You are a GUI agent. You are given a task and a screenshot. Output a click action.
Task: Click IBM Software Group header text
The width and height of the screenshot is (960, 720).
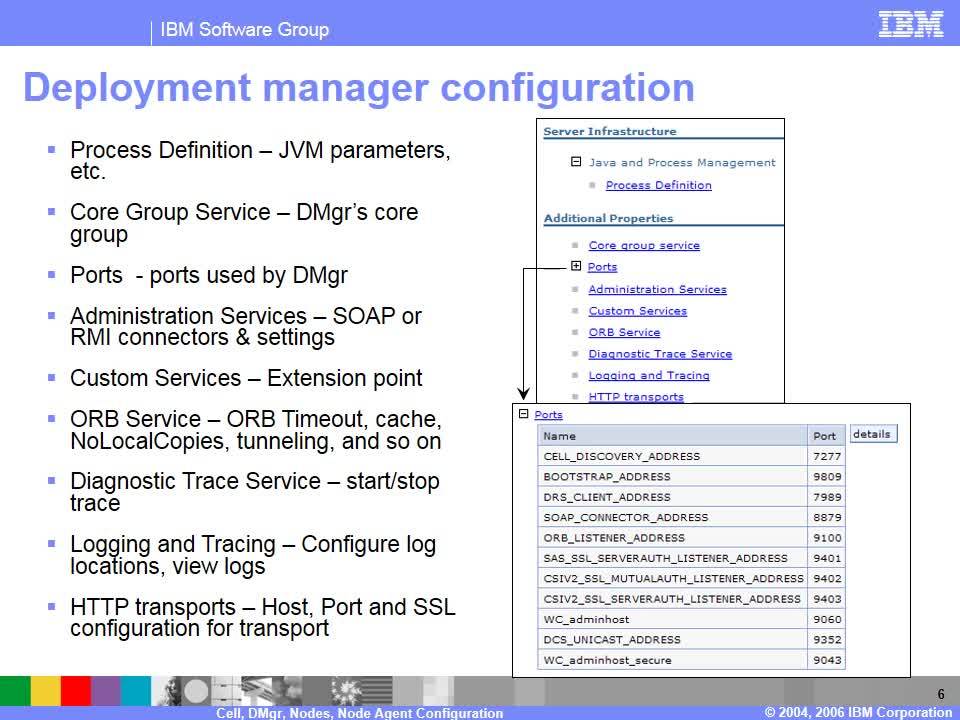[244, 29]
